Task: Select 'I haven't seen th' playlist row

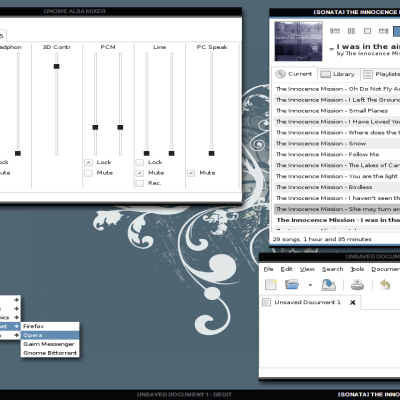Action: 337,198
